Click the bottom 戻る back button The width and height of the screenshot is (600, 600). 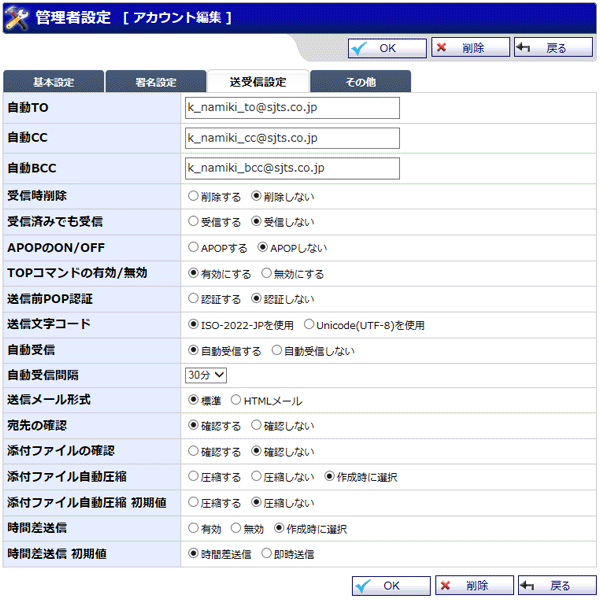click(x=557, y=585)
